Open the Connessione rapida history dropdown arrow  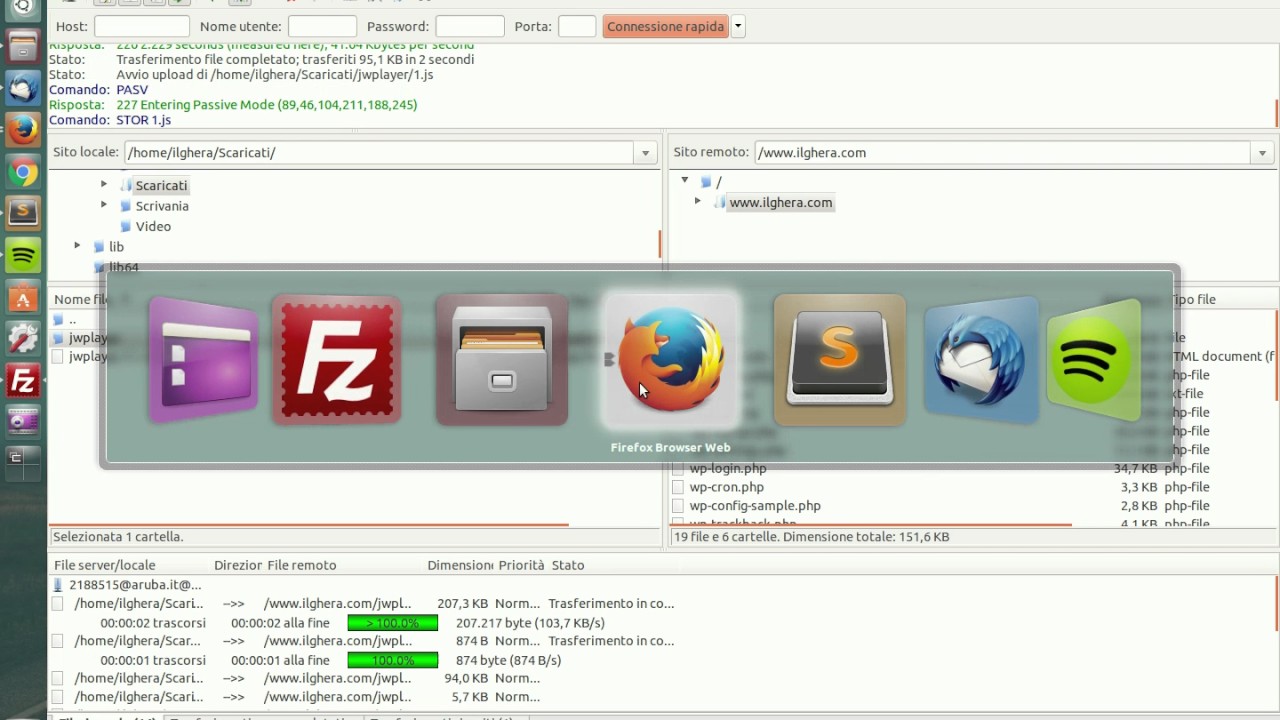pyautogui.click(x=738, y=27)
